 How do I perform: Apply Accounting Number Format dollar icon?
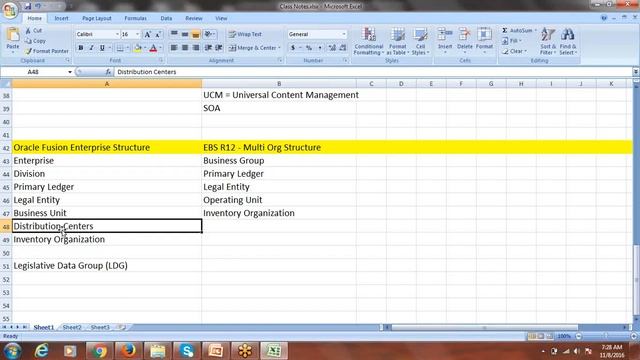[x=293, y=48]
